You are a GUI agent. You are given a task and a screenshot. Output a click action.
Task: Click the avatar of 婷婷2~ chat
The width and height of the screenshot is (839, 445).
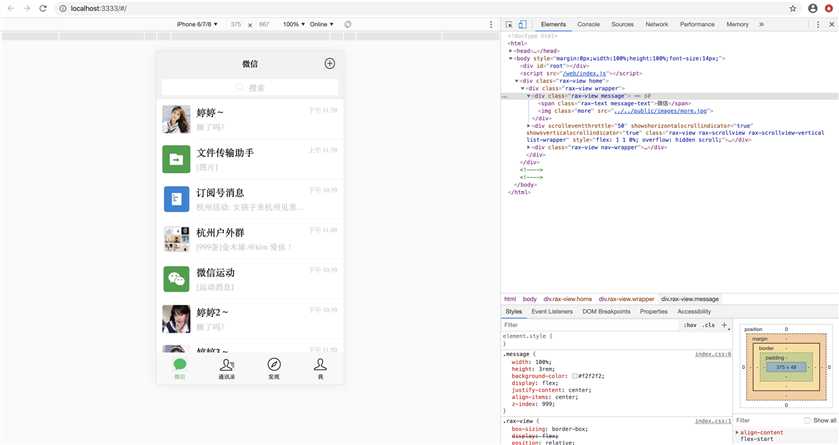[176, 319]
